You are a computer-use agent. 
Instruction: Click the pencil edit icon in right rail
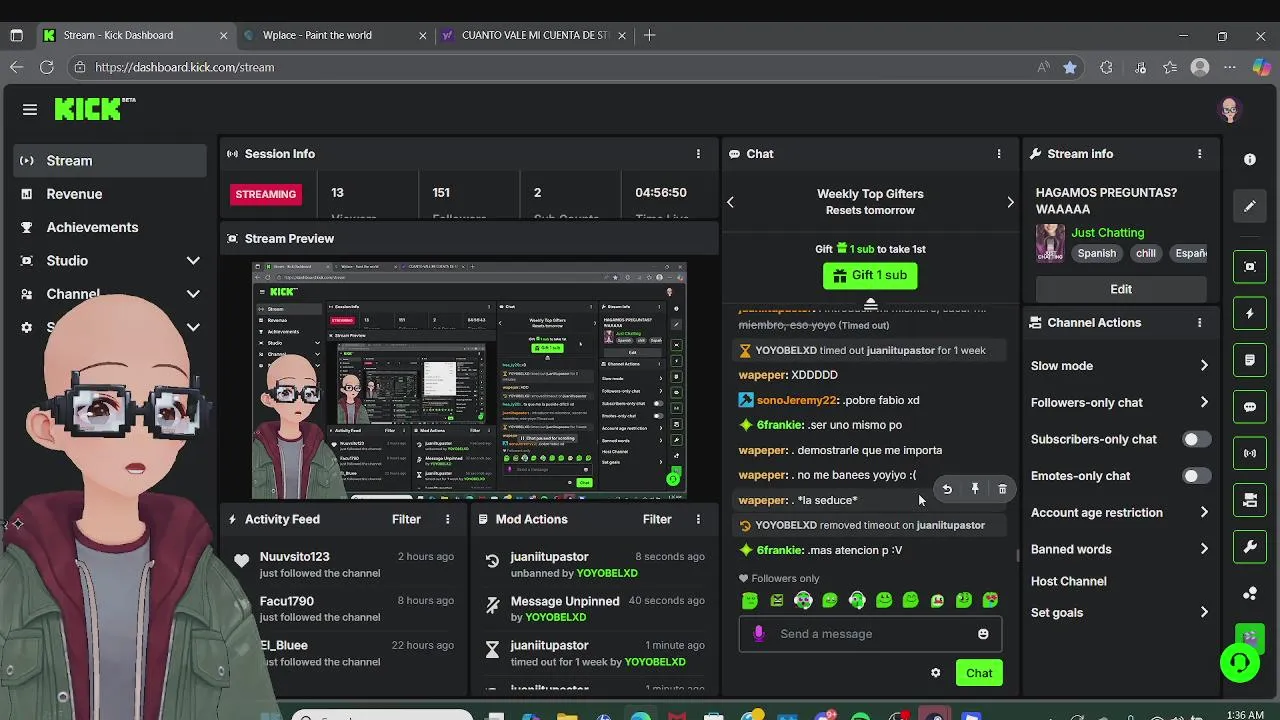click(1250, 206)
